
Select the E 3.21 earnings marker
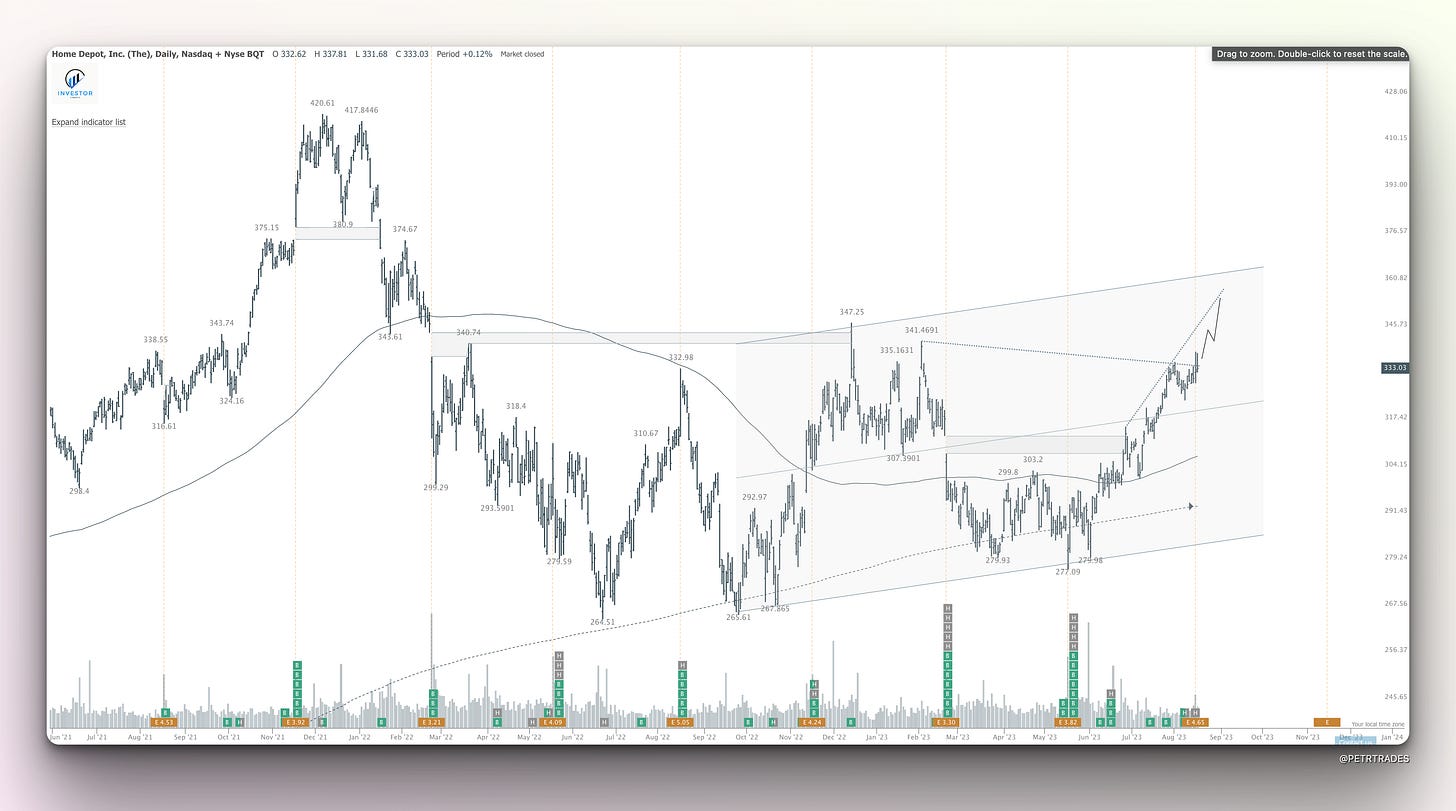(432, 722)
